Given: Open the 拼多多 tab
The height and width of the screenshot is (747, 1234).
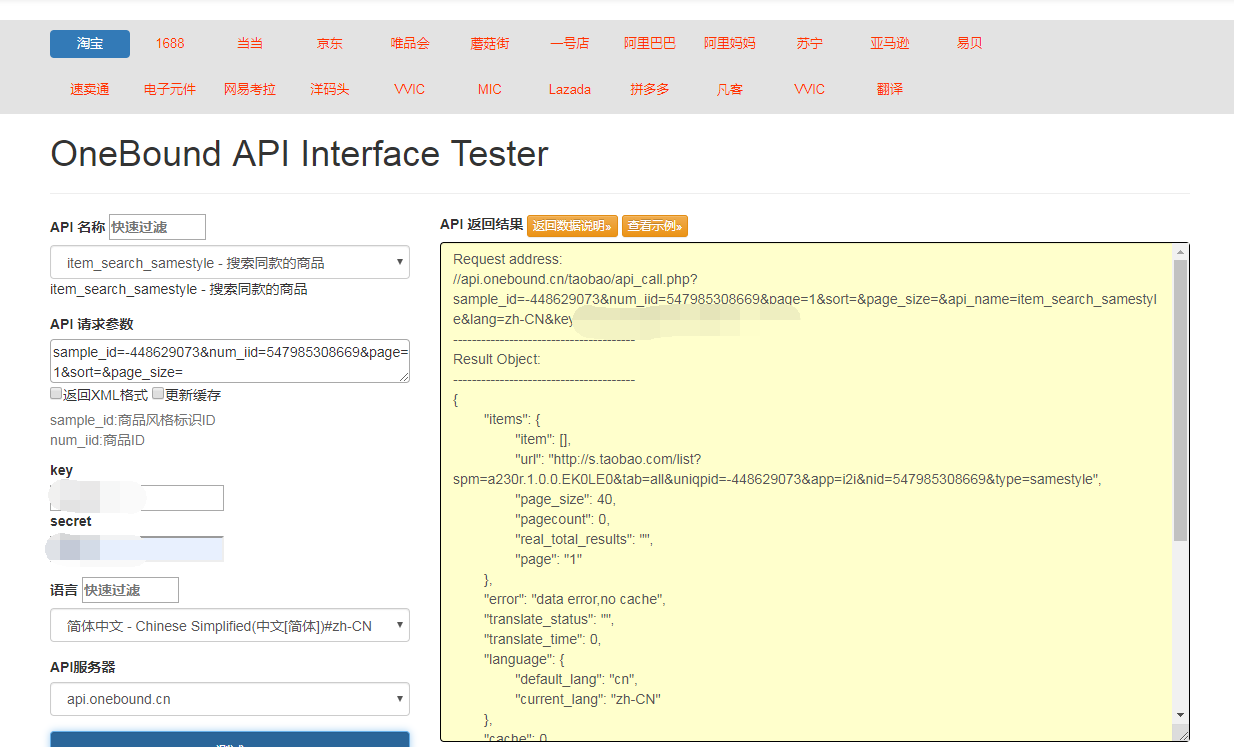Looking at the screenshot, I should (x=650, y=89).
